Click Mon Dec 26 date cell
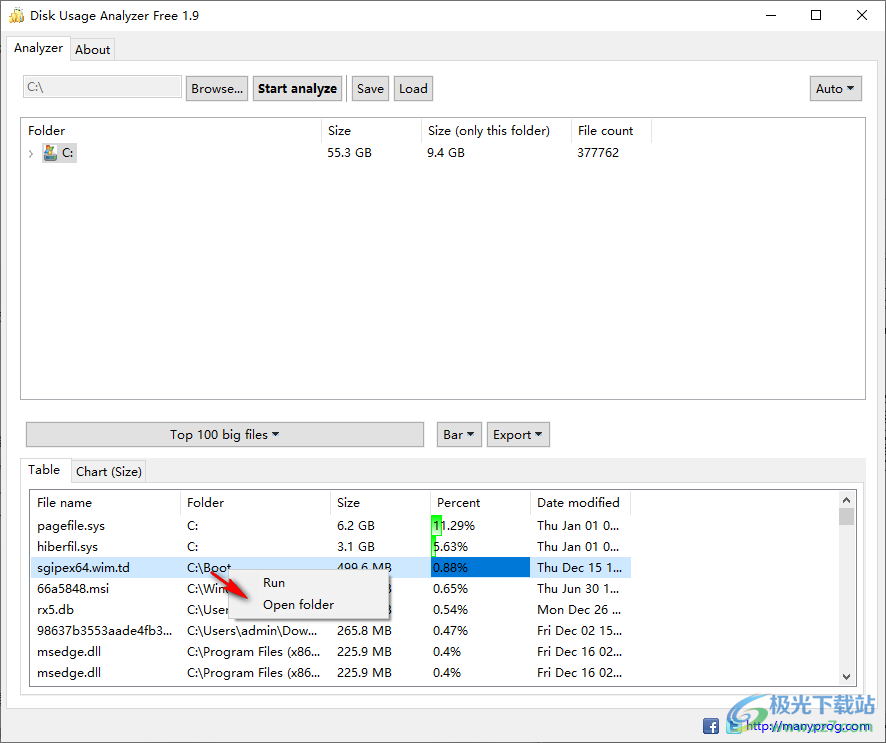The width and height of the screenshot is (886, 743). point(579,610)
